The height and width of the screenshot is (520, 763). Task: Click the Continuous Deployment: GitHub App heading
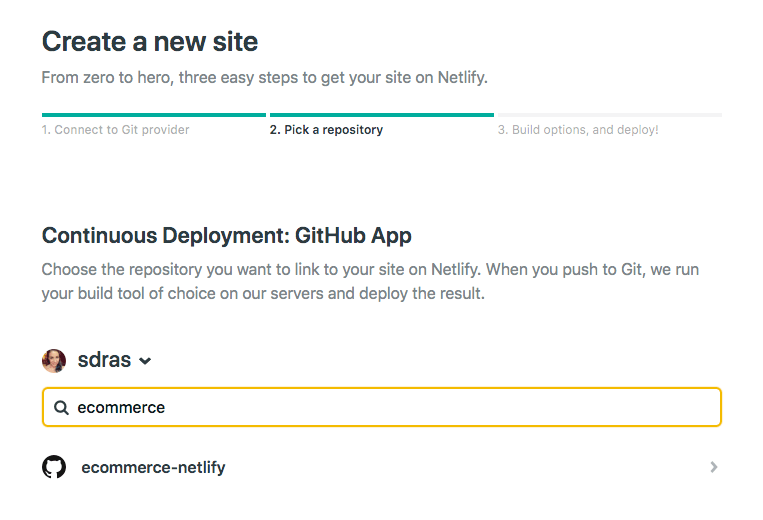pos(227,235)
